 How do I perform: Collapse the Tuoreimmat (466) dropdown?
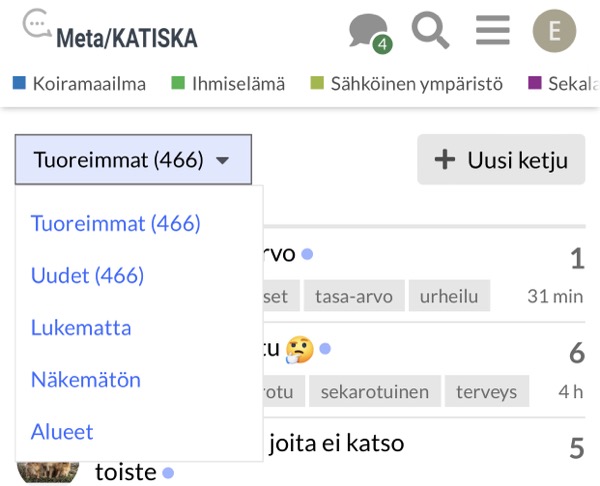click(x=133, y=160)
